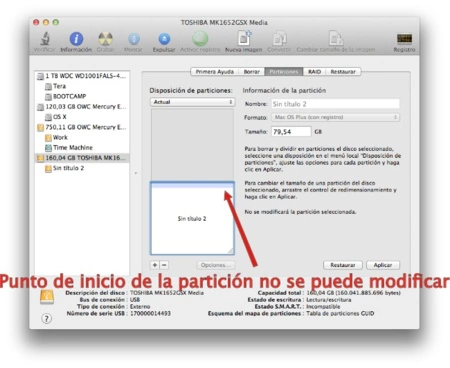
Task: Eject disk with Expulsar icon
Action: point(164,39)
